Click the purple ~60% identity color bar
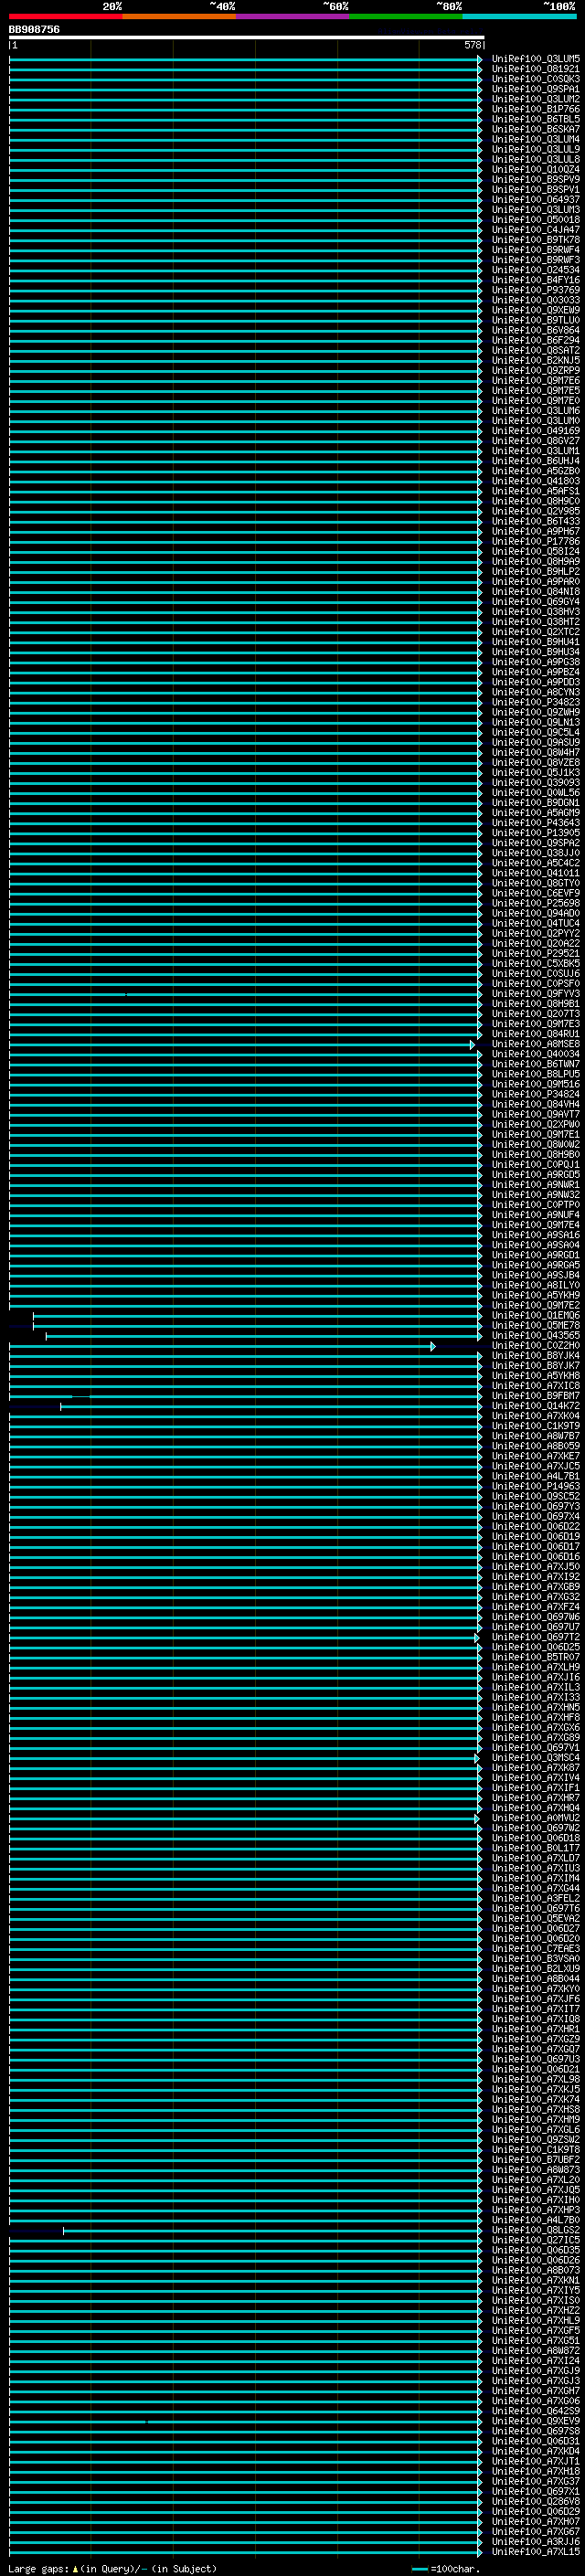Viewport: 585px width, 2576px height. (292, 16)
